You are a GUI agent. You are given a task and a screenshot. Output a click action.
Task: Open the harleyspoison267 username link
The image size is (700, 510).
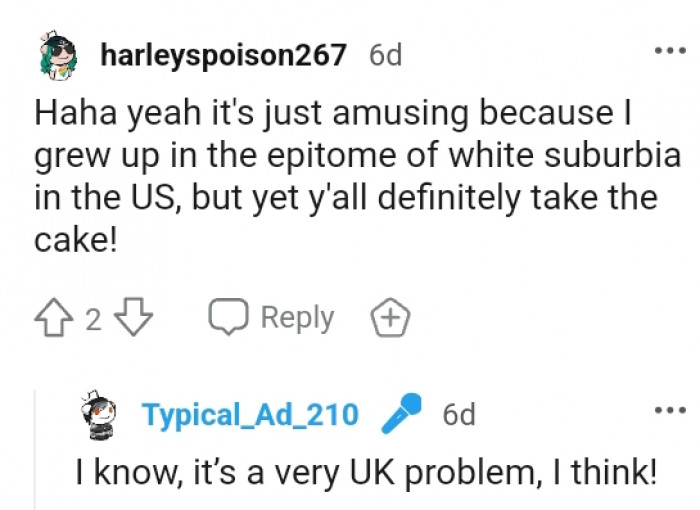point(224,55)
